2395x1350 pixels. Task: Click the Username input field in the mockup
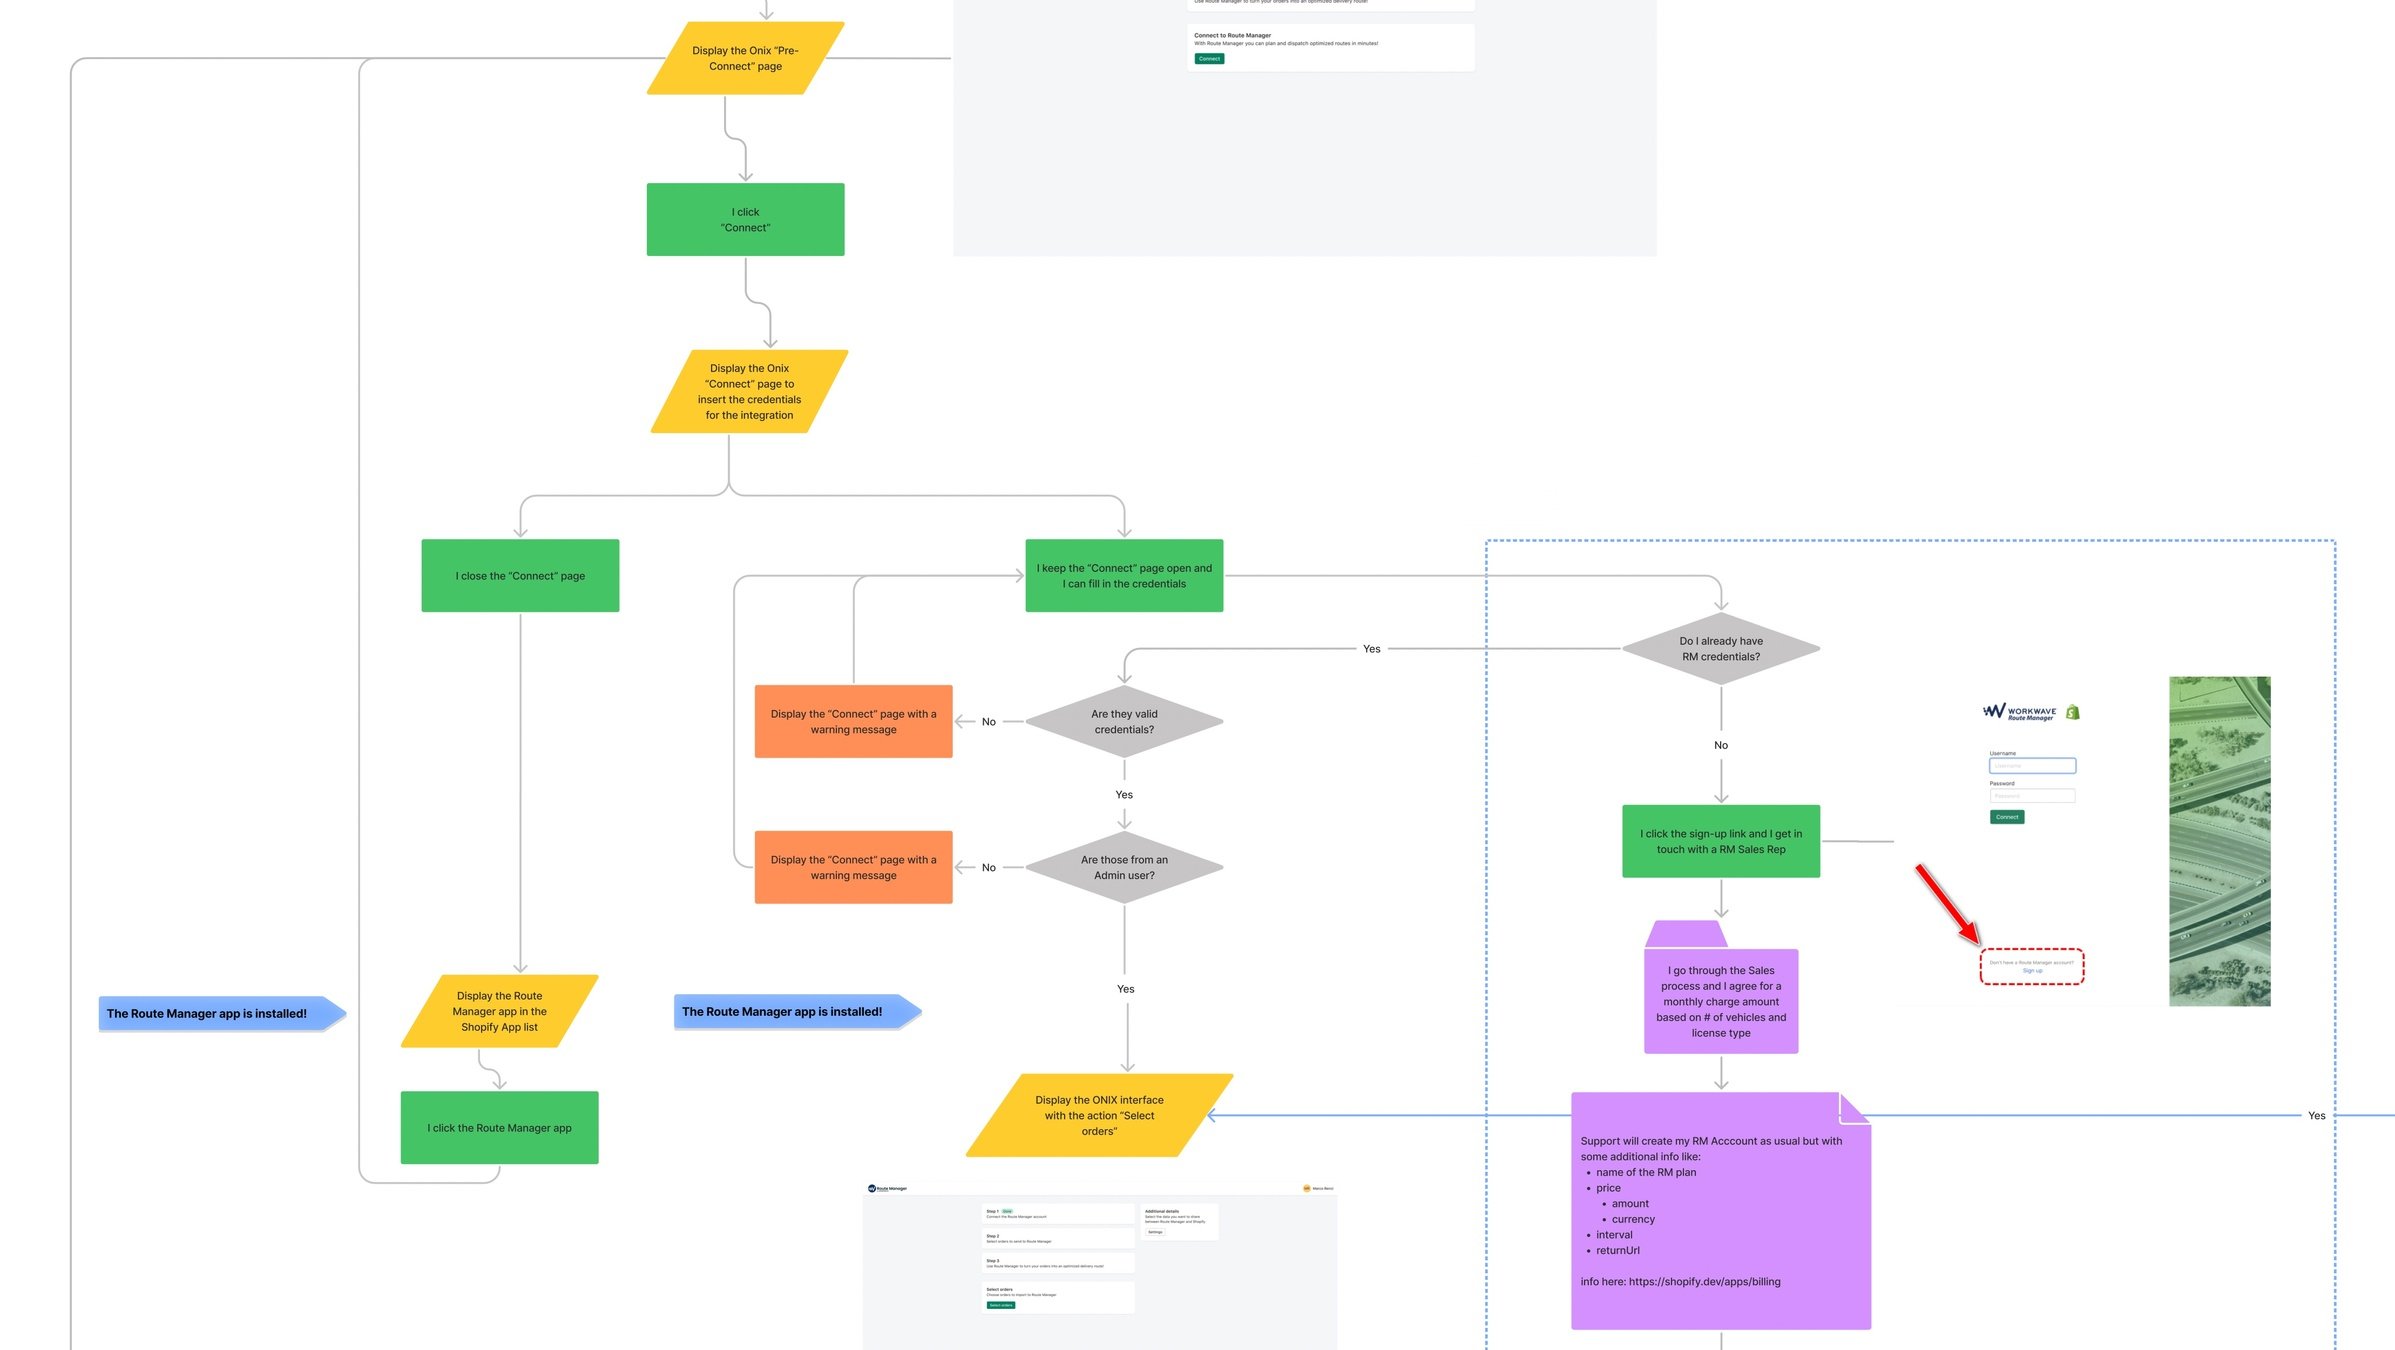click(x=2032, y=766)
